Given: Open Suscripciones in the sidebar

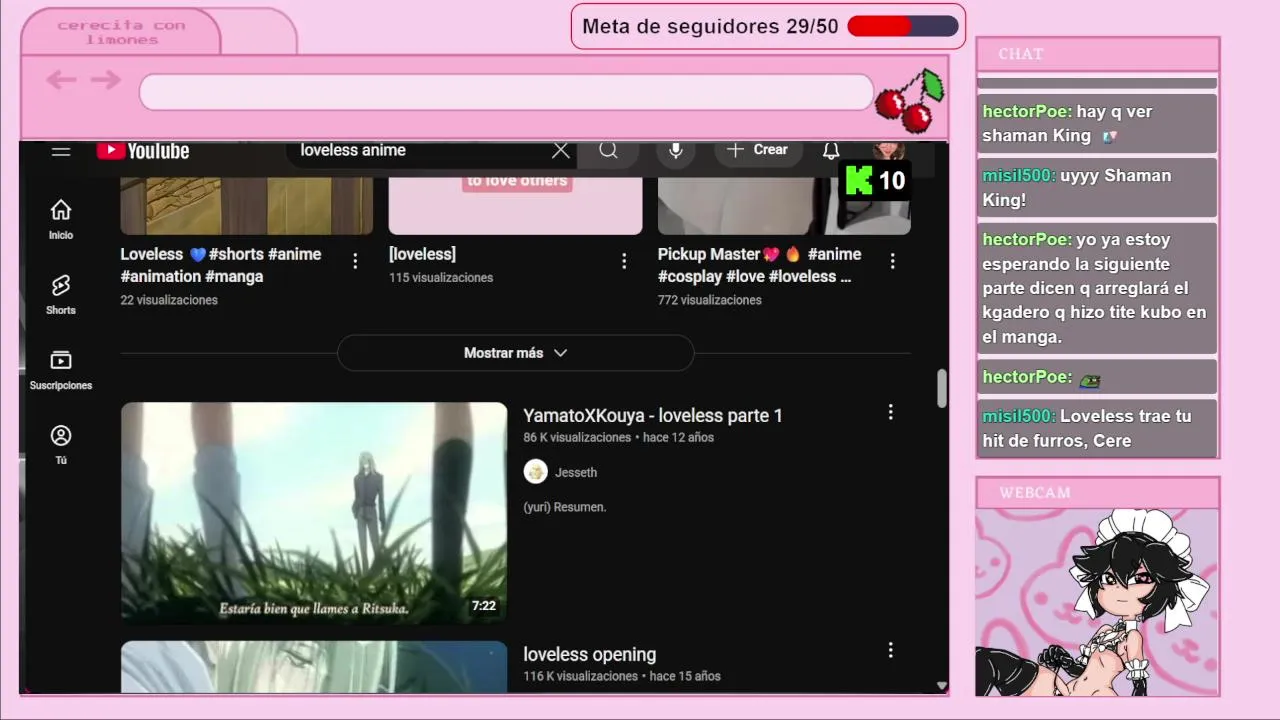Looking at the screenshot, I should [61, 369].
